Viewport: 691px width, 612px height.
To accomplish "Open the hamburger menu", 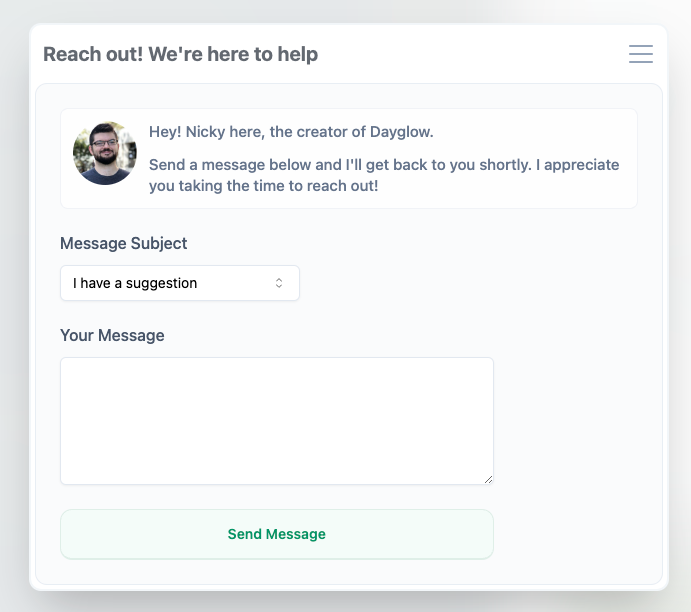I will point(640,54).
